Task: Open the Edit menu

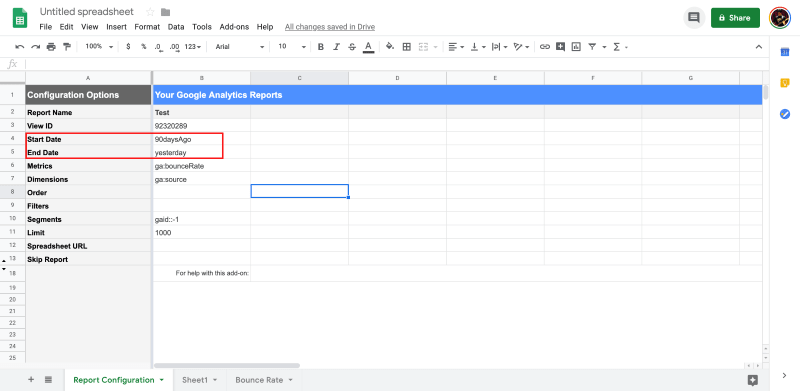Action: [66, 27]
